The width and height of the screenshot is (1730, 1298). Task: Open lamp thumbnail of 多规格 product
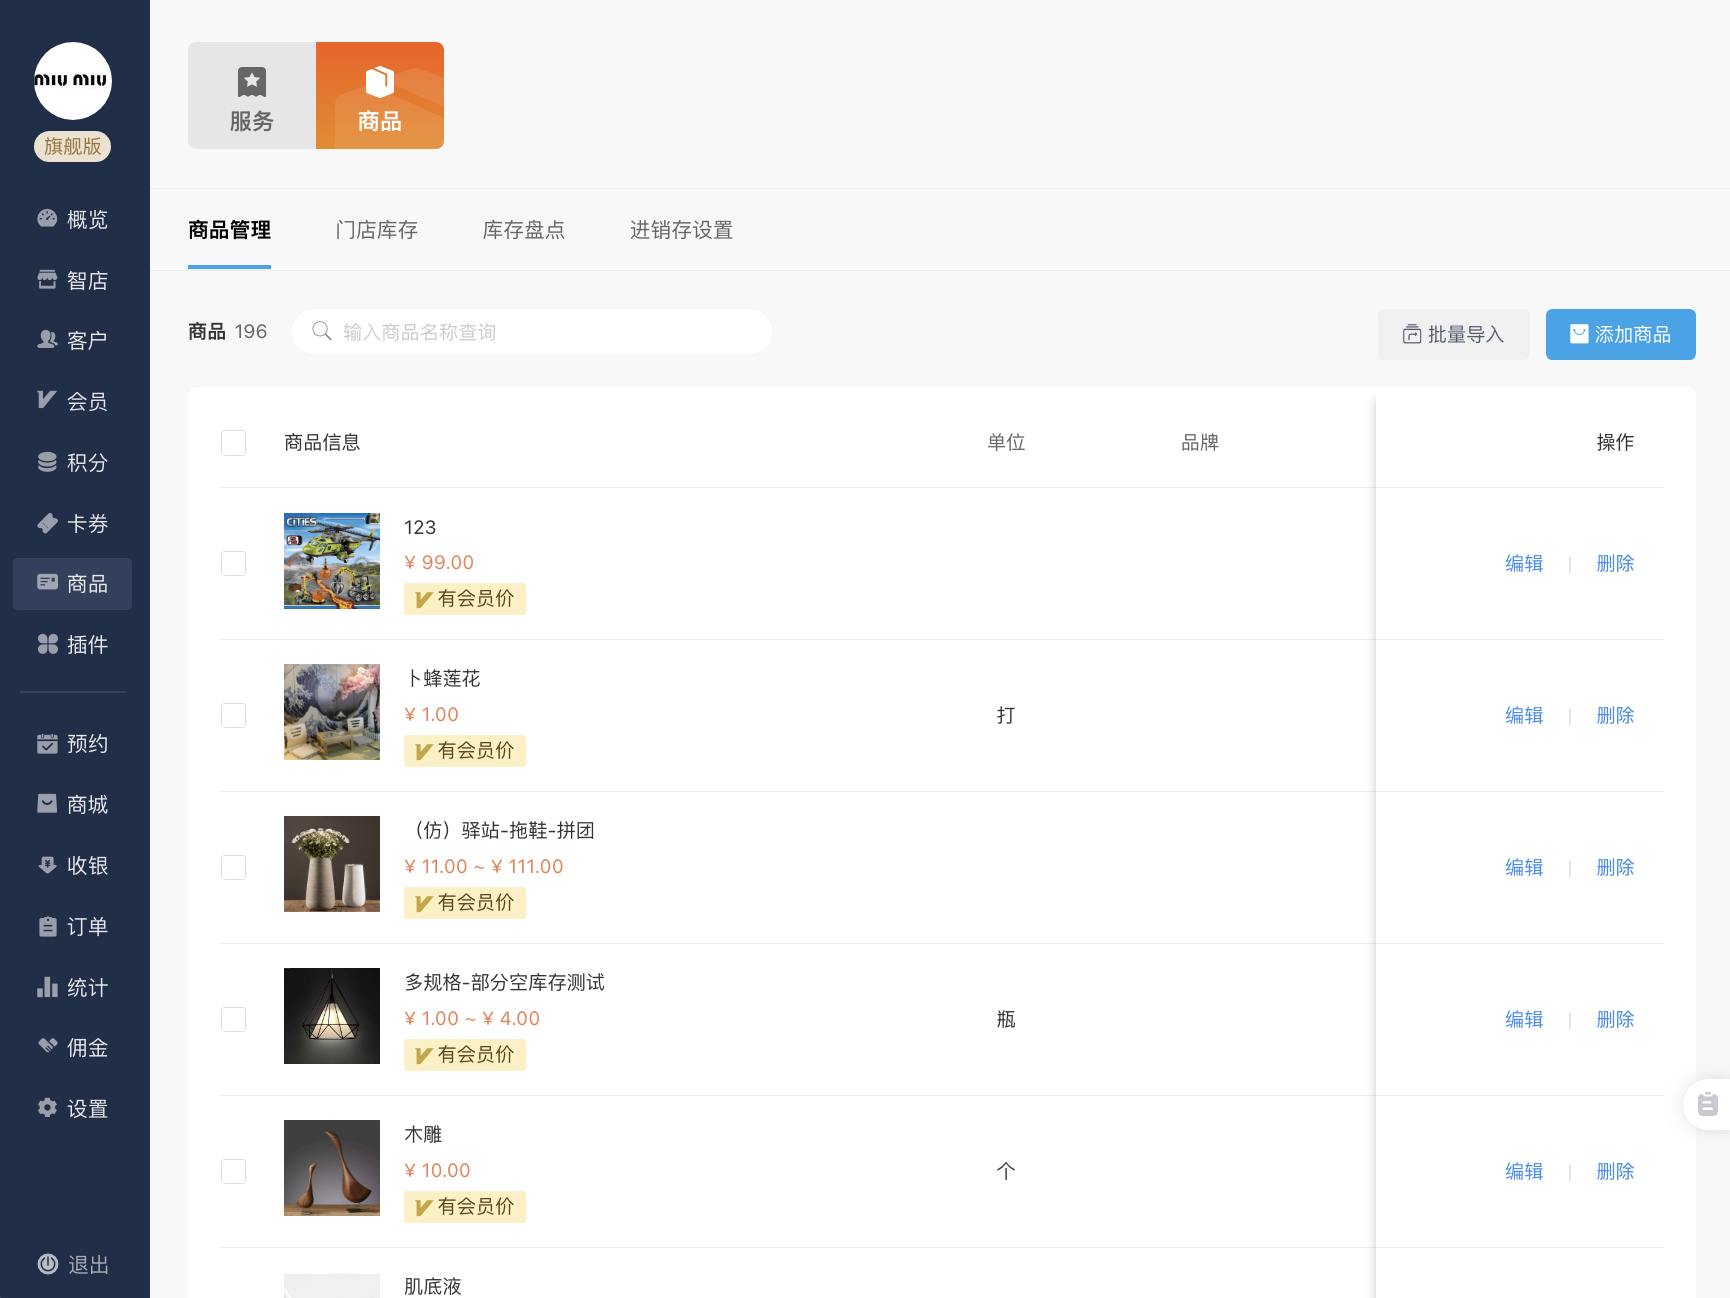pos(332,1016)
